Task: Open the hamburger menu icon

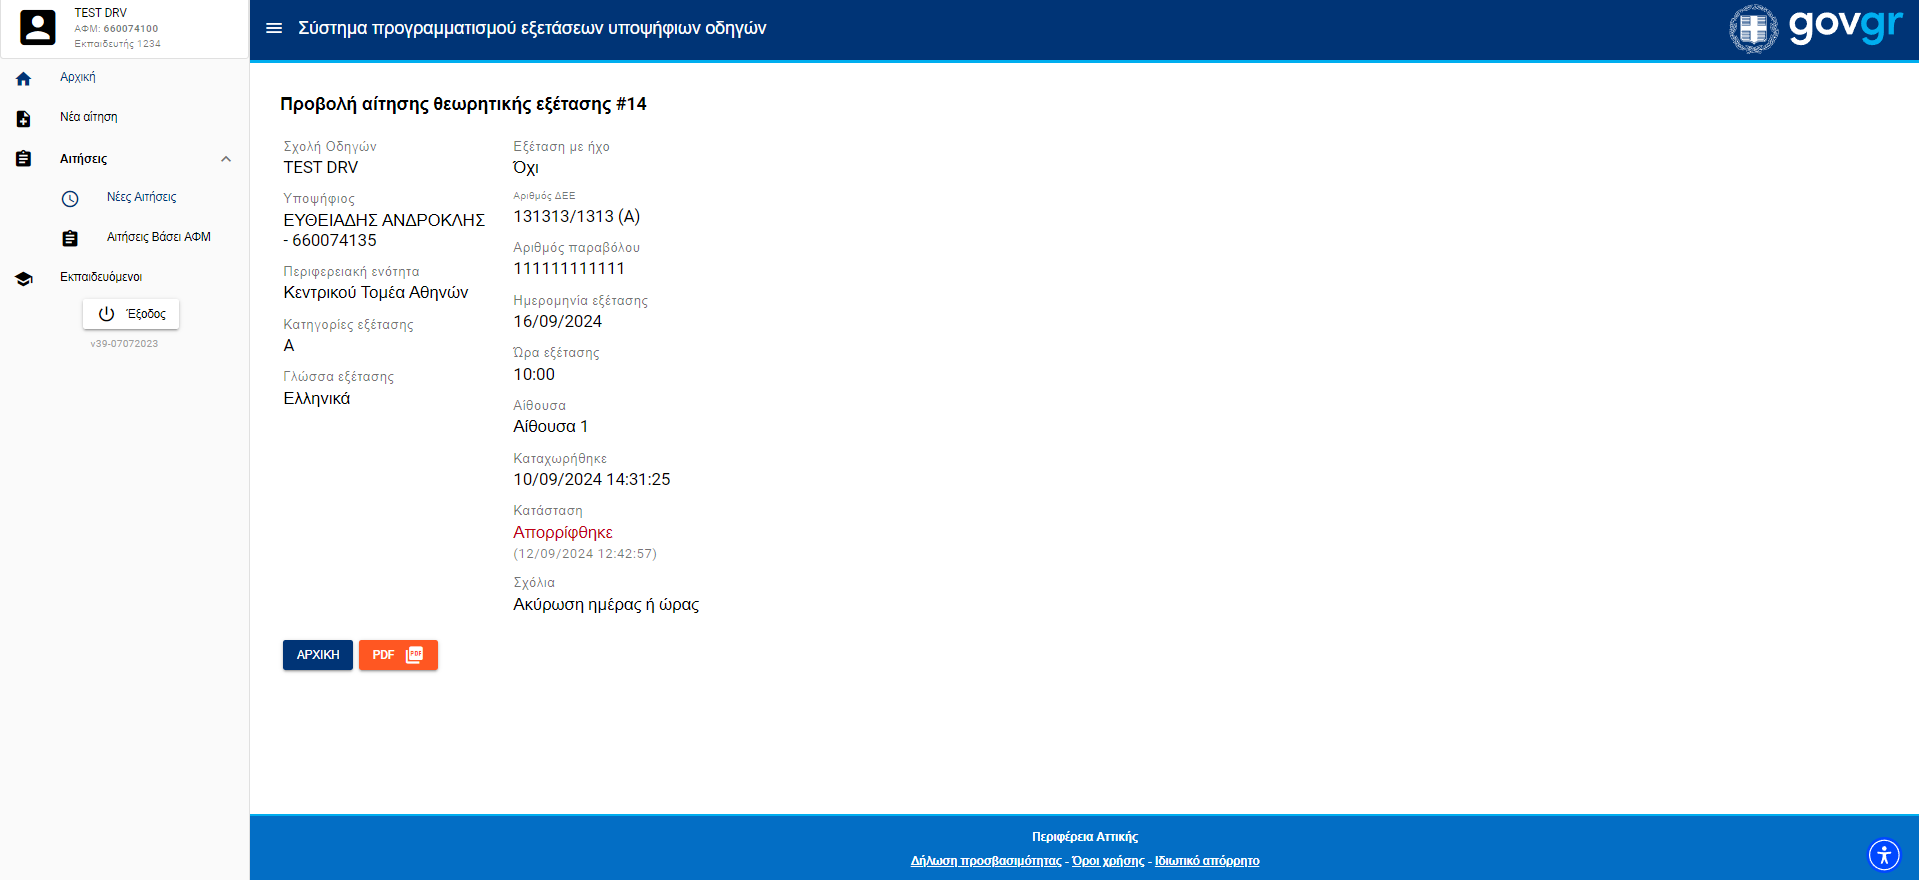Action: 273,28
